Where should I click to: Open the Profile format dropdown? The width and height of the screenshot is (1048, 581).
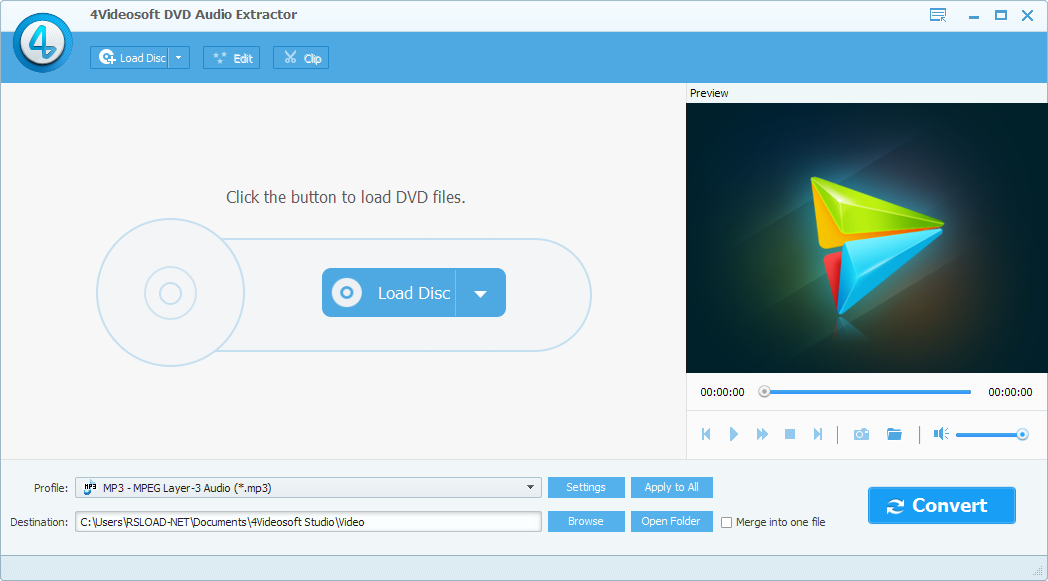click(x=532, y=487)
